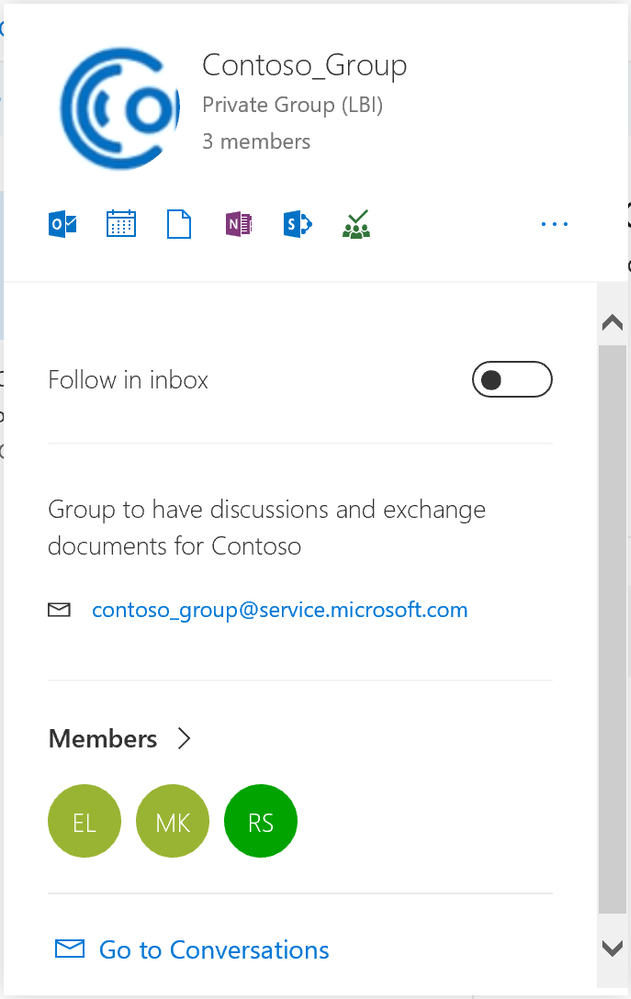631x999 pixels.
Task: Click the Go to Conversations envelope icon
Action: tap(69, 948)
